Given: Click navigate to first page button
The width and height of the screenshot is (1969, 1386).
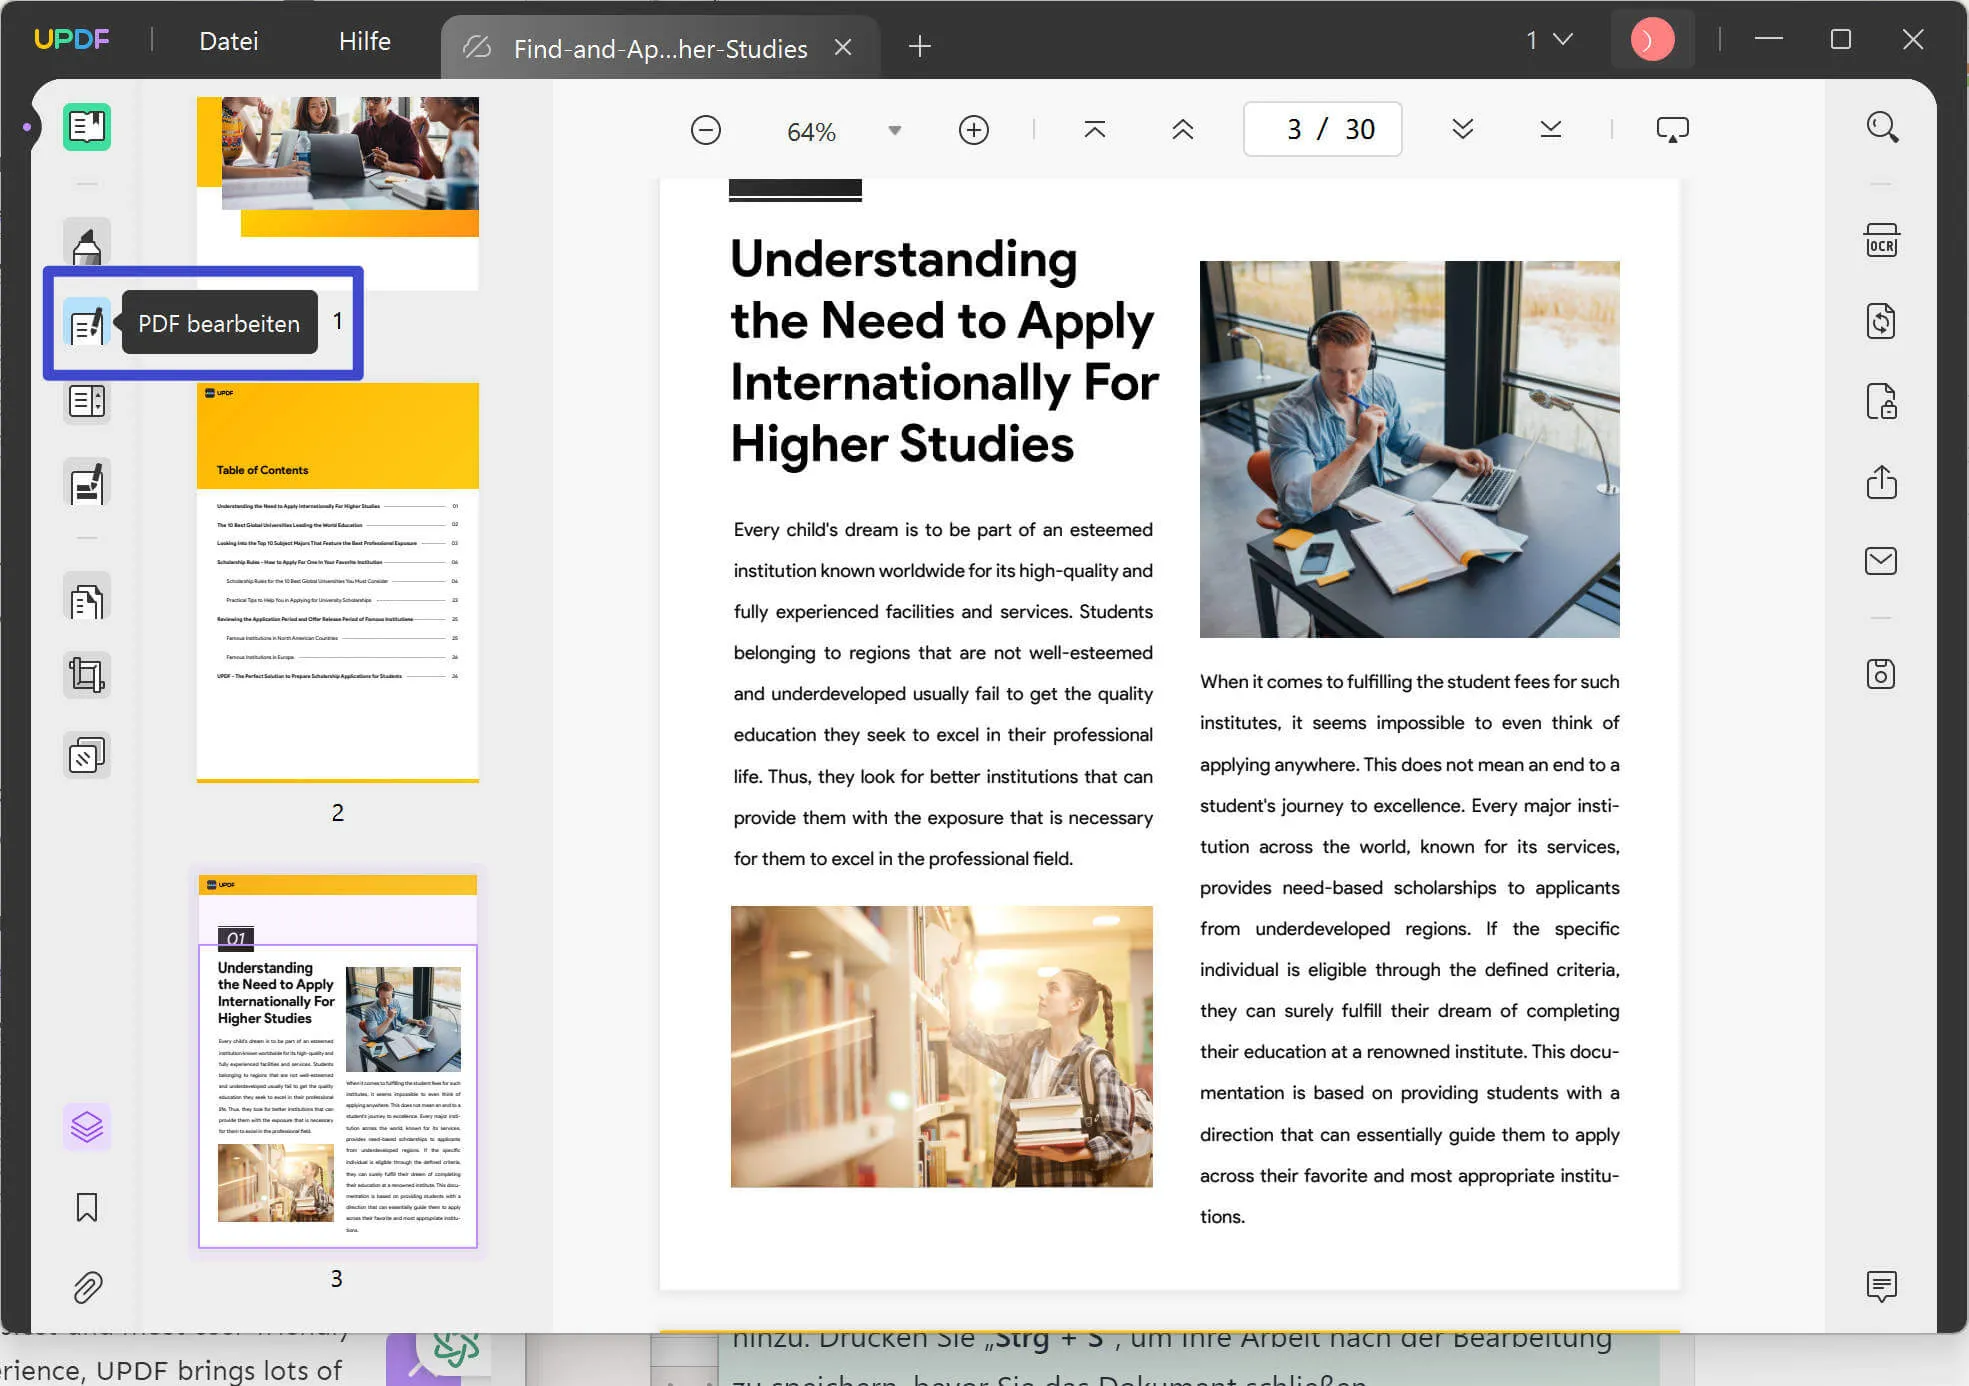Looking at the screenshot, I should (1095, 129).
